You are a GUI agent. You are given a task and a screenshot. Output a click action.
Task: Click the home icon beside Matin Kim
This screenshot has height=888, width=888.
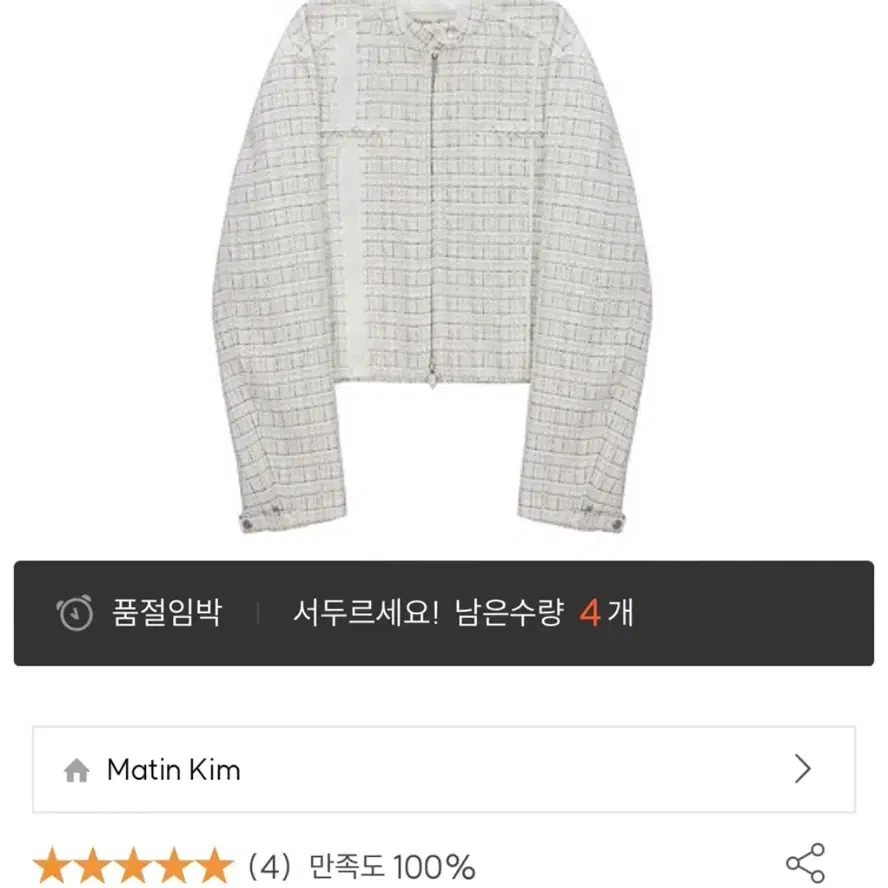76,770
